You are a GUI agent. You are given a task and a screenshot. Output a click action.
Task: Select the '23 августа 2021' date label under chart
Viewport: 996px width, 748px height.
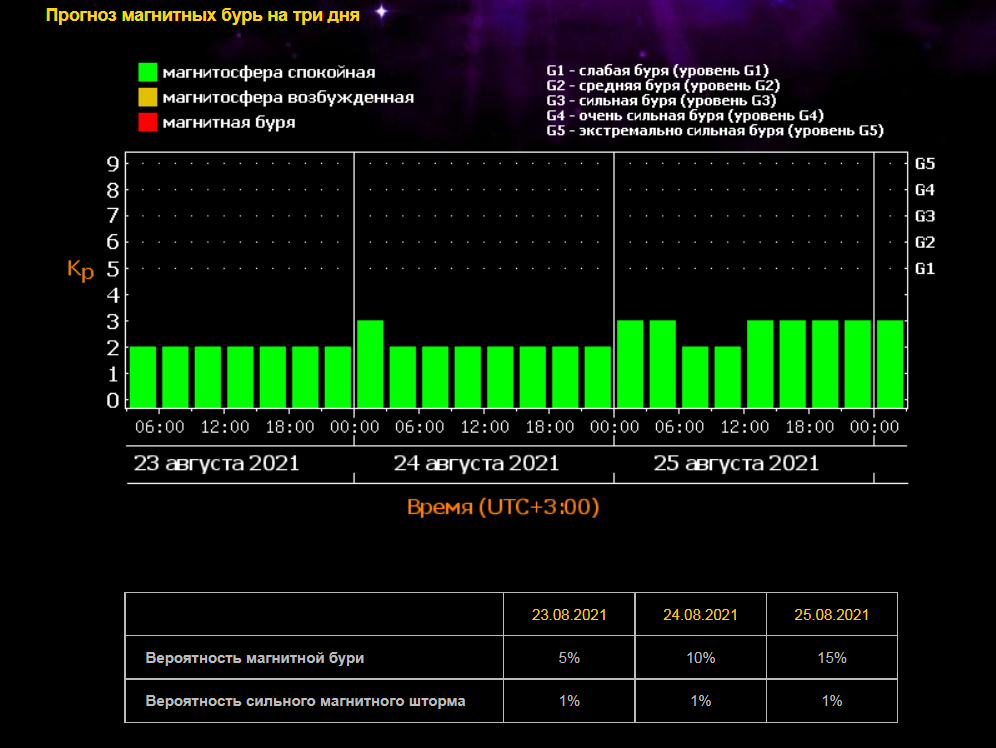pyautogui.click(x=216, y=464)
